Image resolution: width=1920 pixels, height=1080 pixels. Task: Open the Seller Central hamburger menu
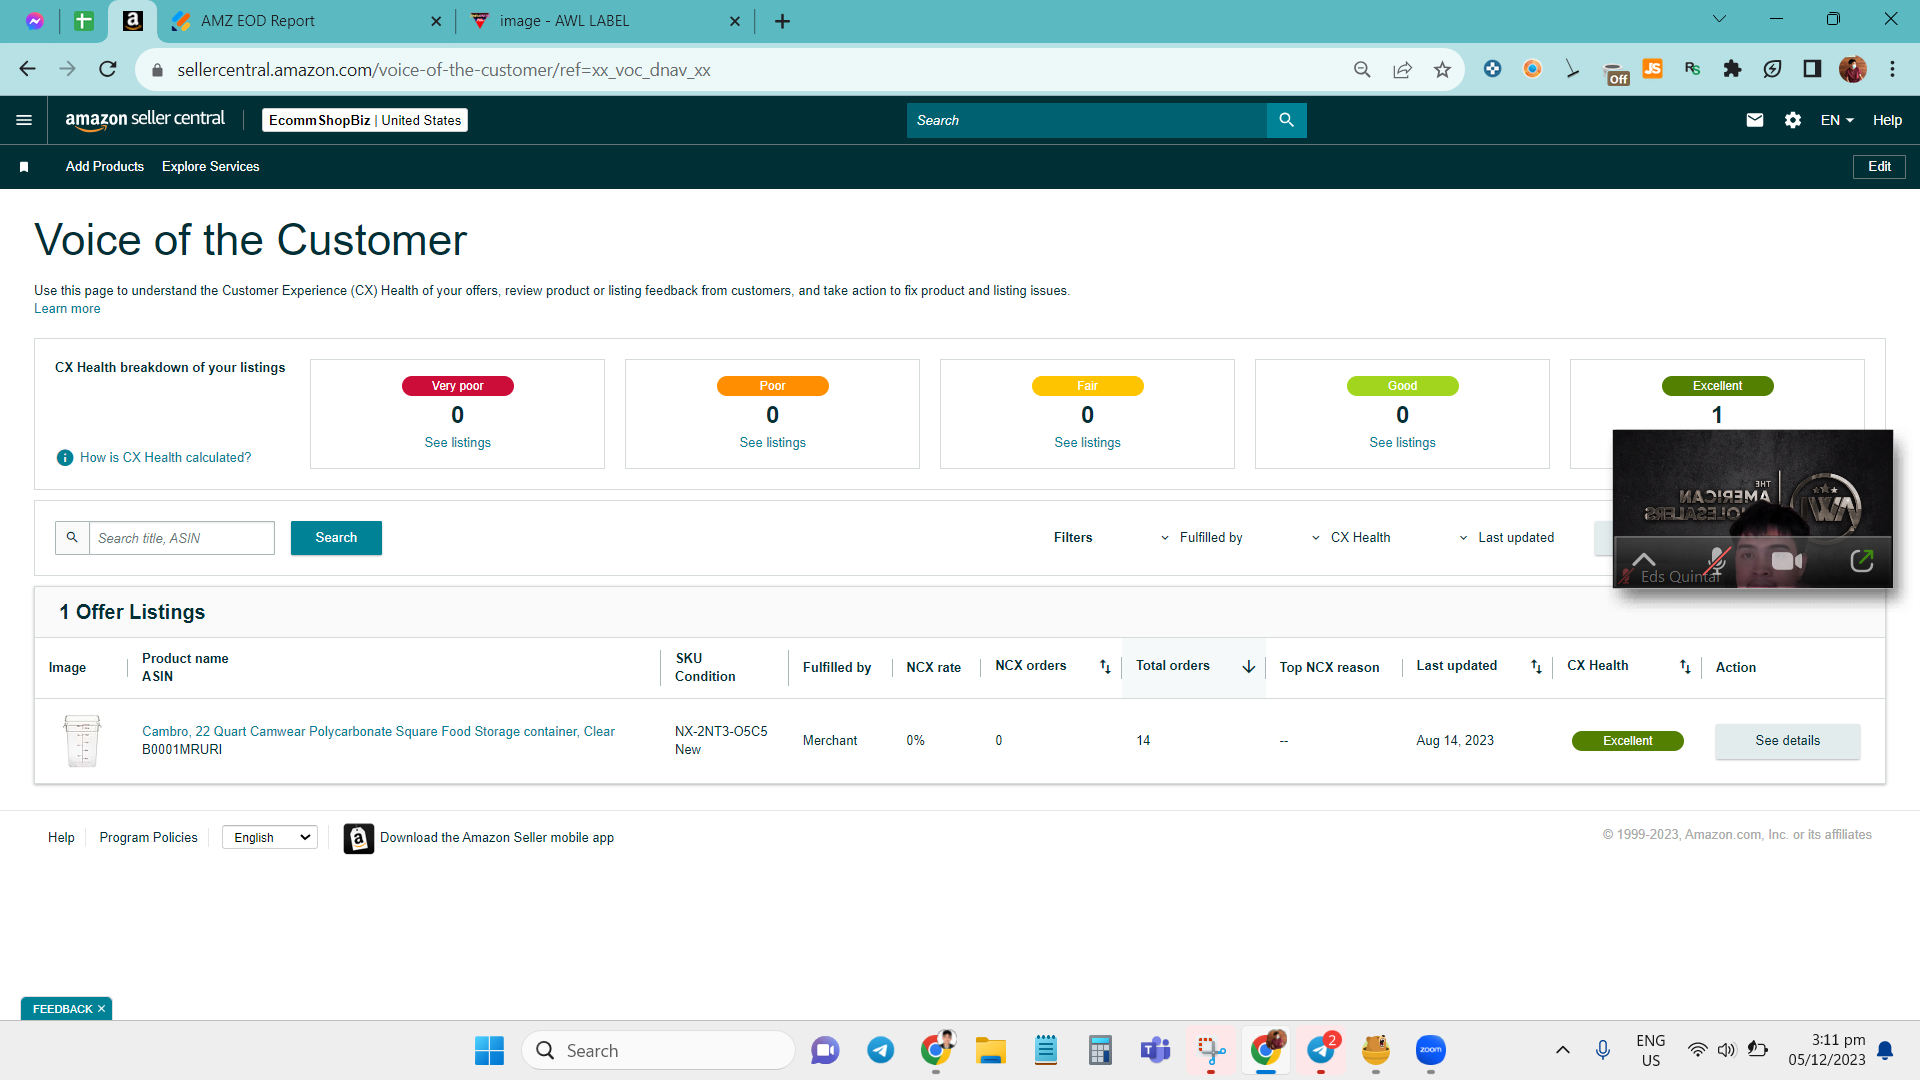pyautogui.click(x=24, y=120)
